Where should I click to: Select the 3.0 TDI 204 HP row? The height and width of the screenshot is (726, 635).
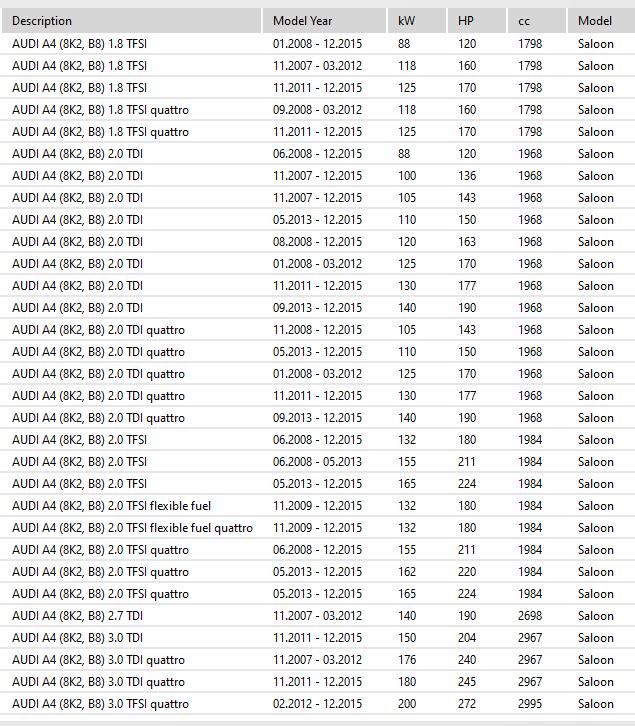tap(317, 638)
